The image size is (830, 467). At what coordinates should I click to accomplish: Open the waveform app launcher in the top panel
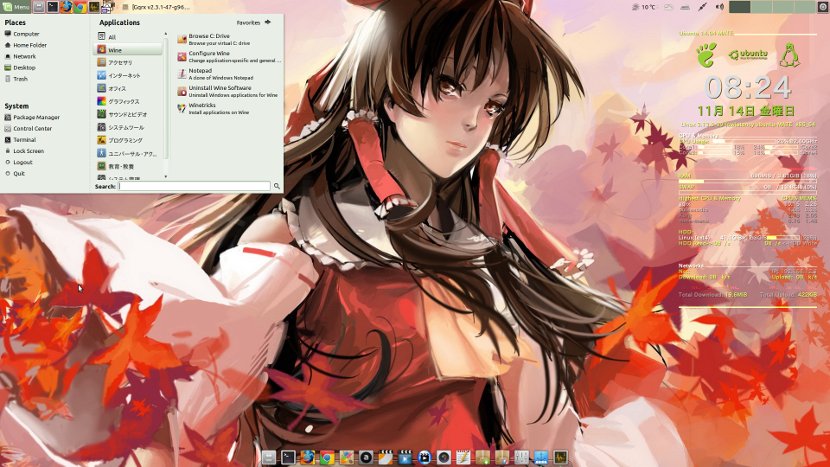(x=94, y=7)
